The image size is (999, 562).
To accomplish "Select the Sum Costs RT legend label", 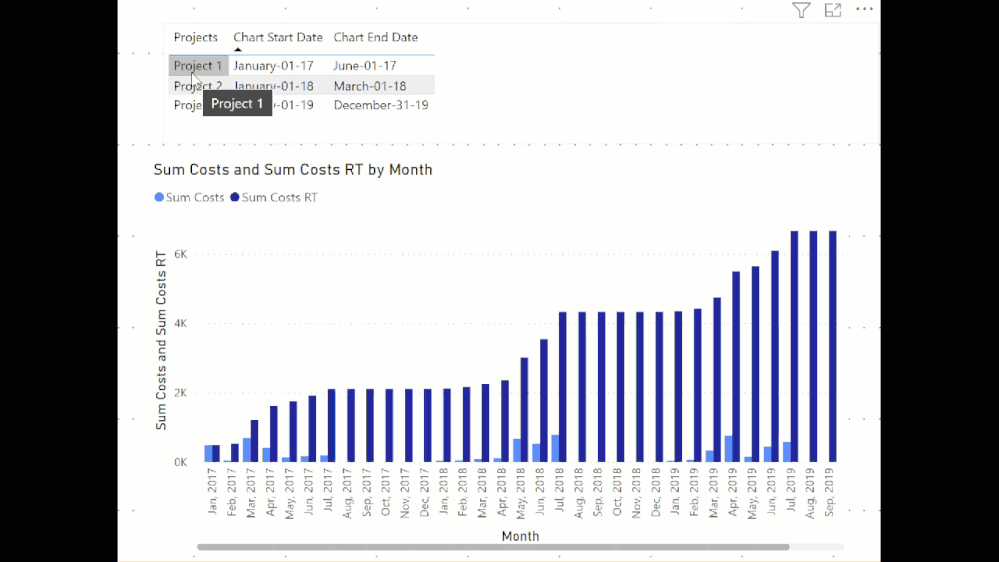I will pos(280,198).
